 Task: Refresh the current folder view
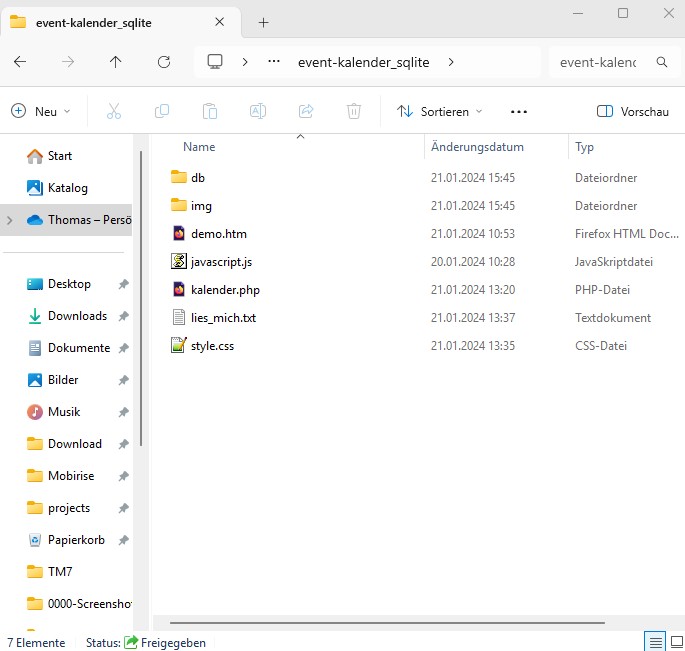[164, 62]
